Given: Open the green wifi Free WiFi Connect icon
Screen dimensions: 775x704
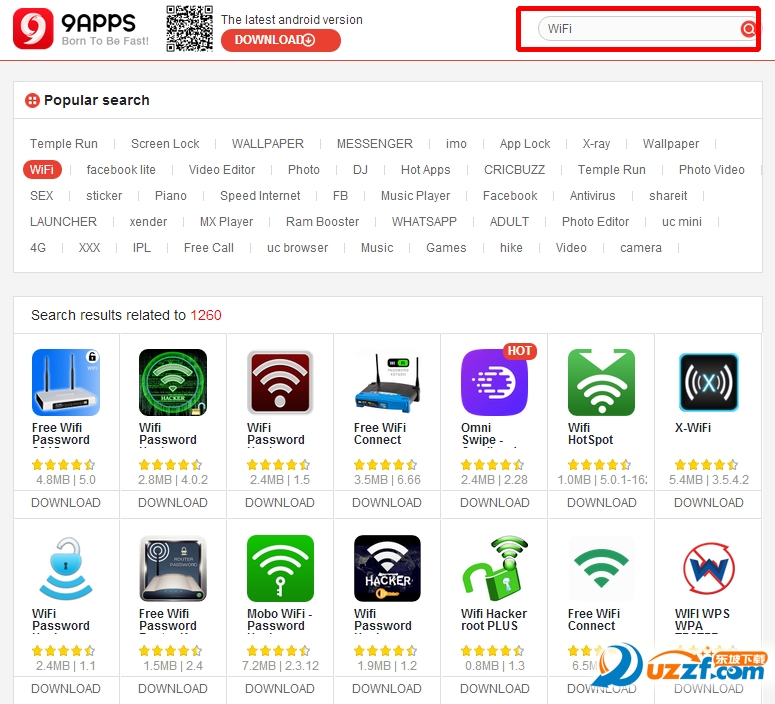Looking at the screenshot, I should [602, 568].
